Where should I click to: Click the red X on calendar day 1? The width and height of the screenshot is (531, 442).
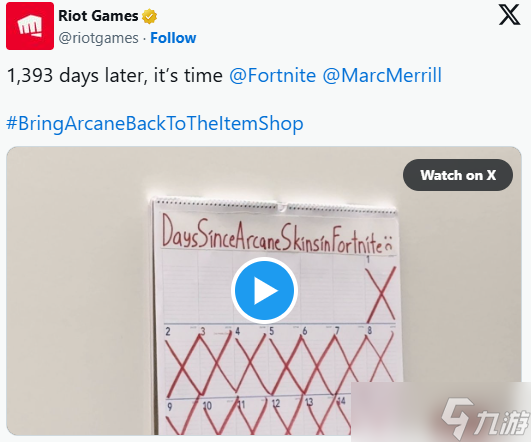381,294
